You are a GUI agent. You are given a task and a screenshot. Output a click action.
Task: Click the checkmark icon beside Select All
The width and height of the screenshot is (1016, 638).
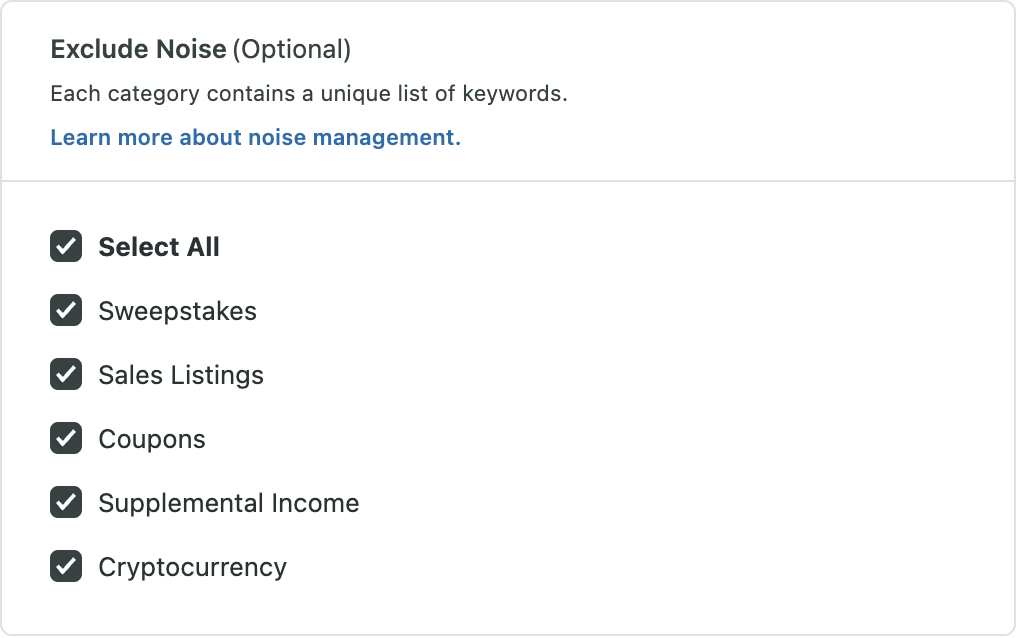click(x=66, y=246)
